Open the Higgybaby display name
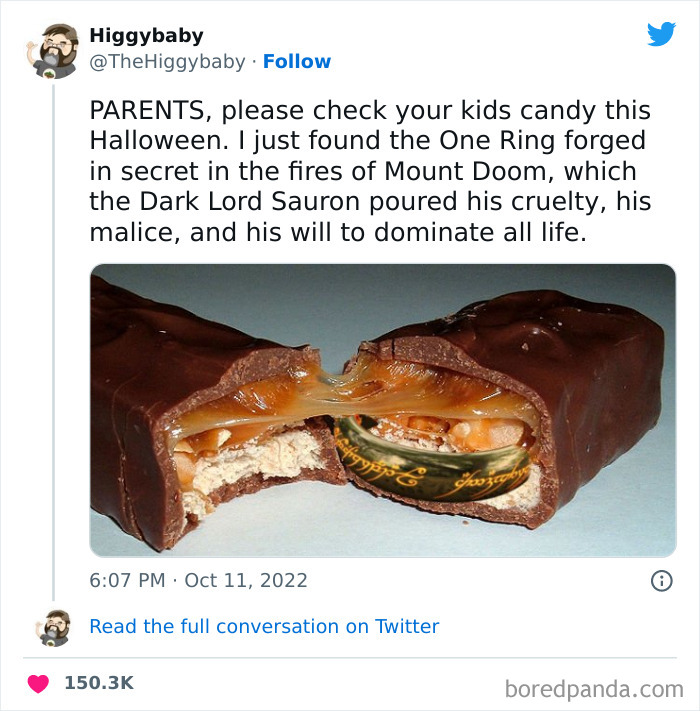The image size is (700, 711). tap(146, 36)
